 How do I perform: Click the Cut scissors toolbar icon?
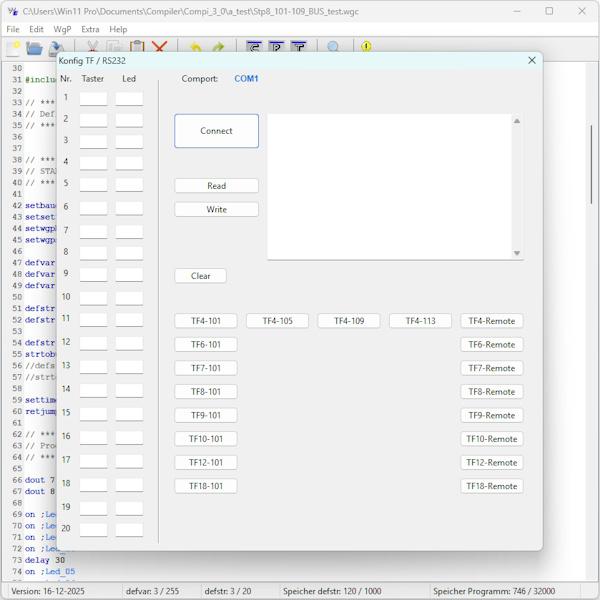93,47
